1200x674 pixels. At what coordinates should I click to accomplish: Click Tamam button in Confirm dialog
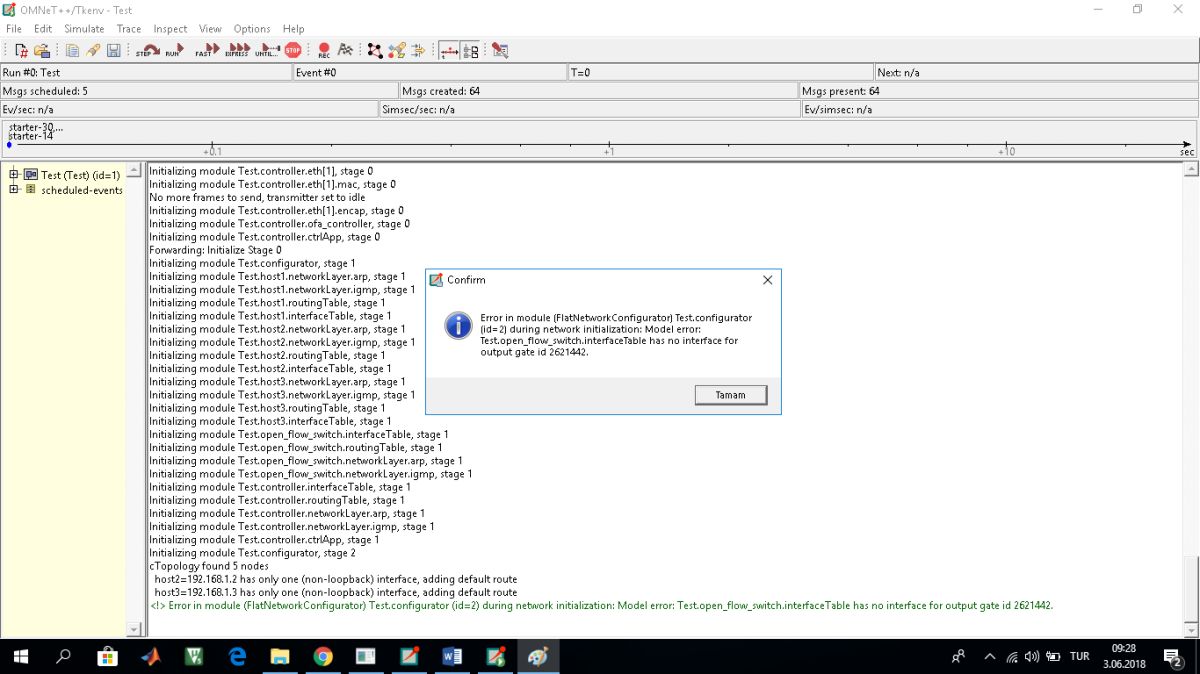730,395
